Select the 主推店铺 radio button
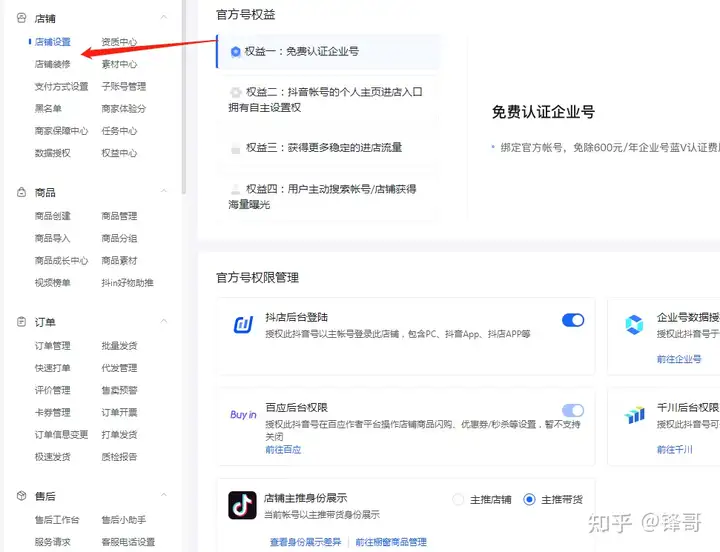The image size is (720, 552). coord(458,499)
